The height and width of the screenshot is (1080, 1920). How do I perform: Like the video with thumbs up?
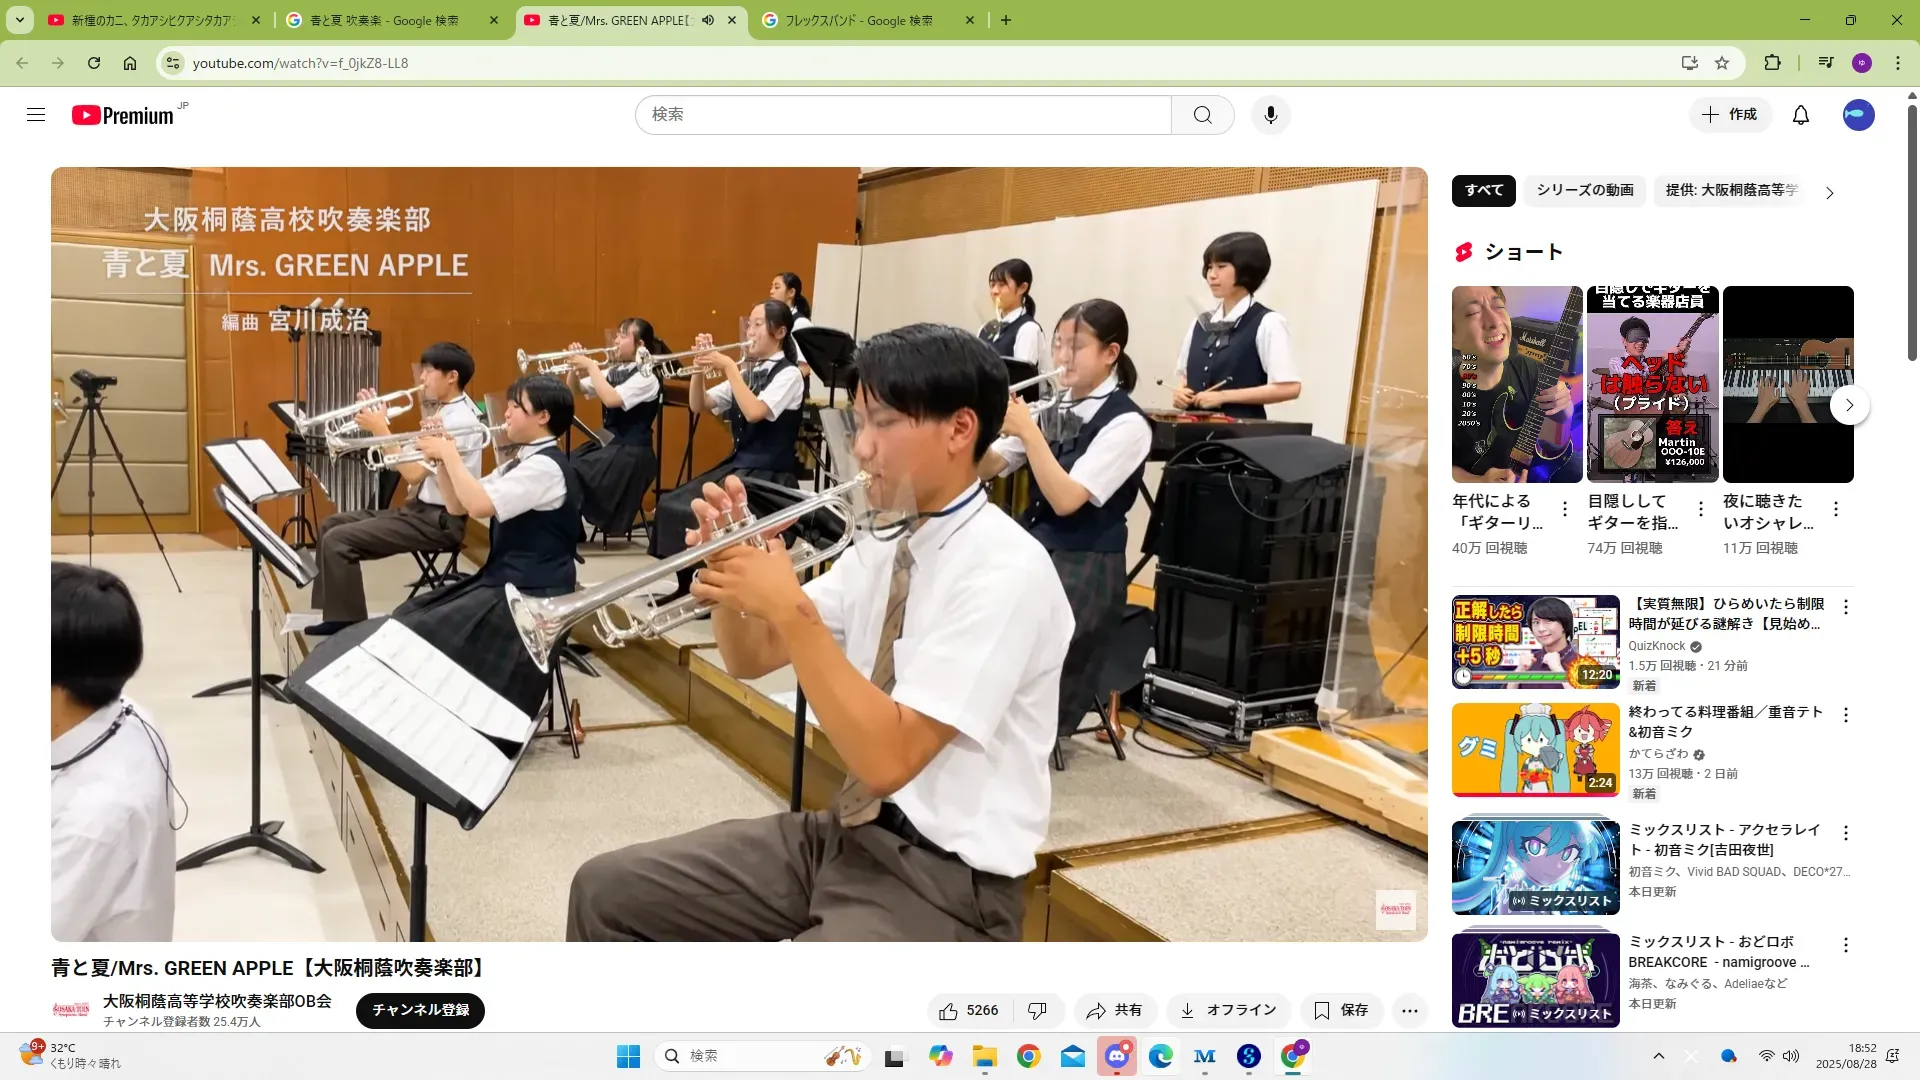pyautogui.click(x=968, y=1011)
